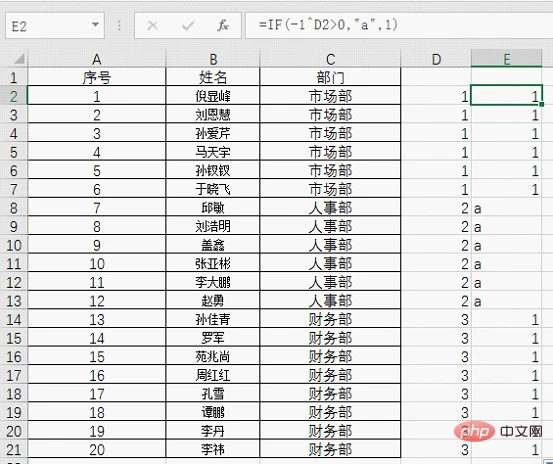Select active cell E2 showing 1
The width and height of the screenshot is (553, 464).
pyautogui.click(x=506, y=96)
